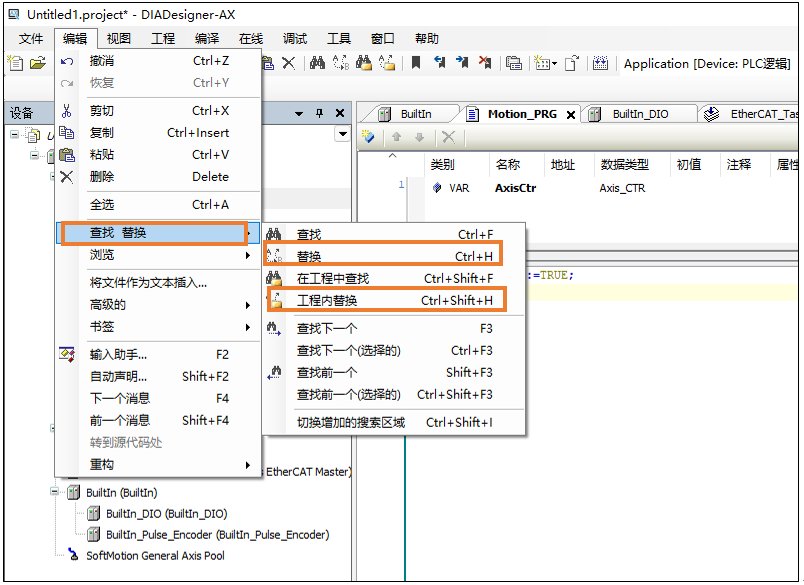Image resolution: width=804 pixels, height=585 pixels.
Task: Click the binoculars Find icon in toolbar
Action: pos(317,63)
